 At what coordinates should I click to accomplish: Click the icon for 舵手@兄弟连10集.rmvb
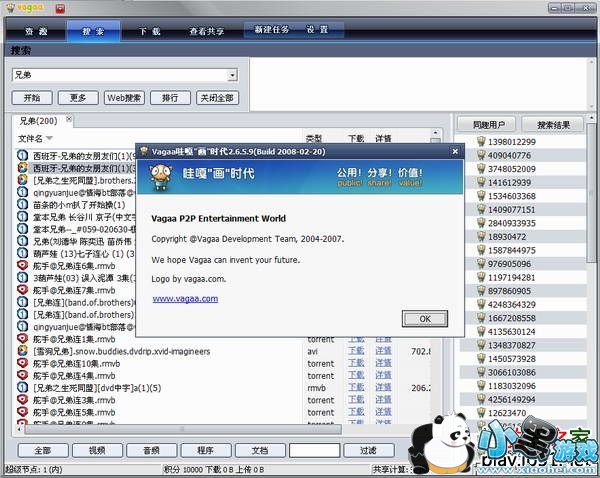(23, 363)
